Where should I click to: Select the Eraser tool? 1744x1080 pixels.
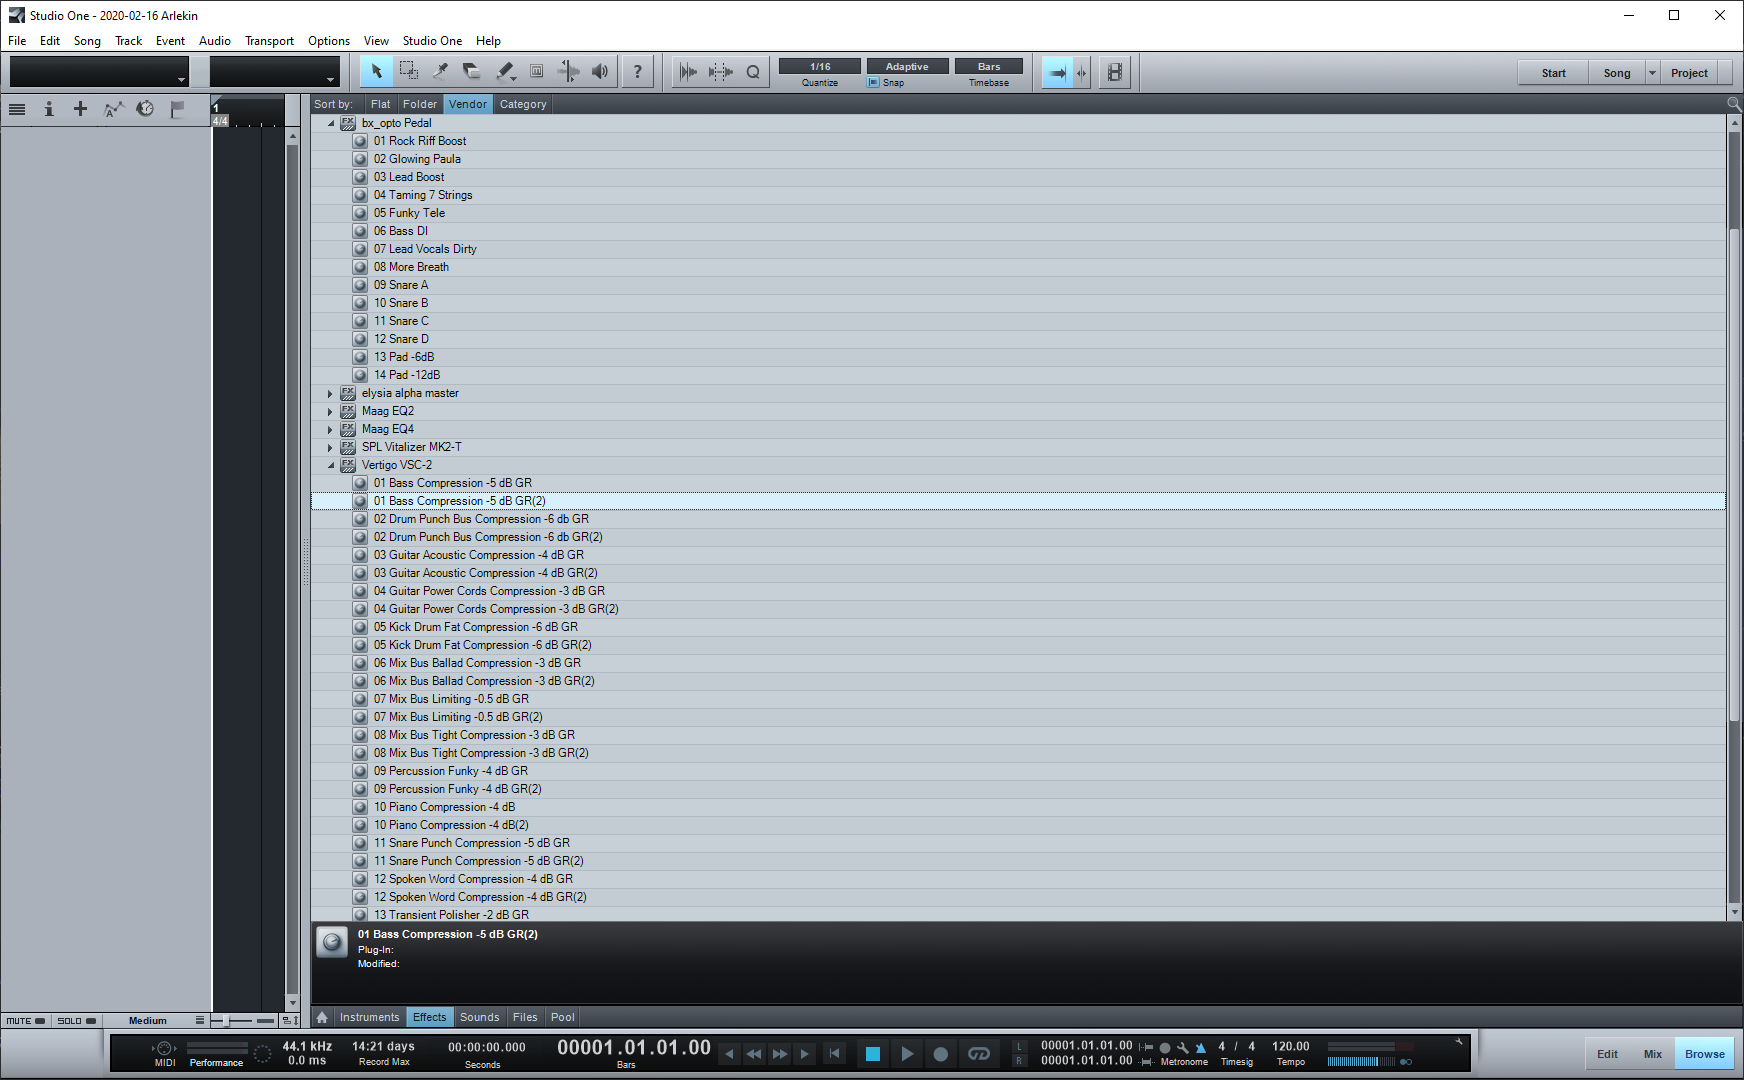[x=473, y=71]
